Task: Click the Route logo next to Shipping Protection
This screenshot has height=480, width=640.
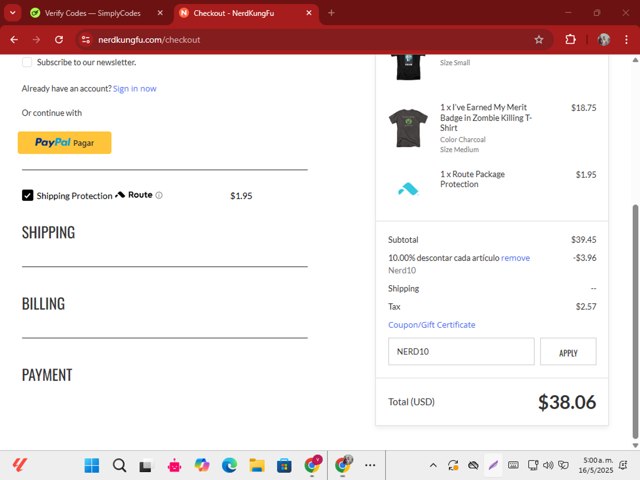Action: pos(134,195)
